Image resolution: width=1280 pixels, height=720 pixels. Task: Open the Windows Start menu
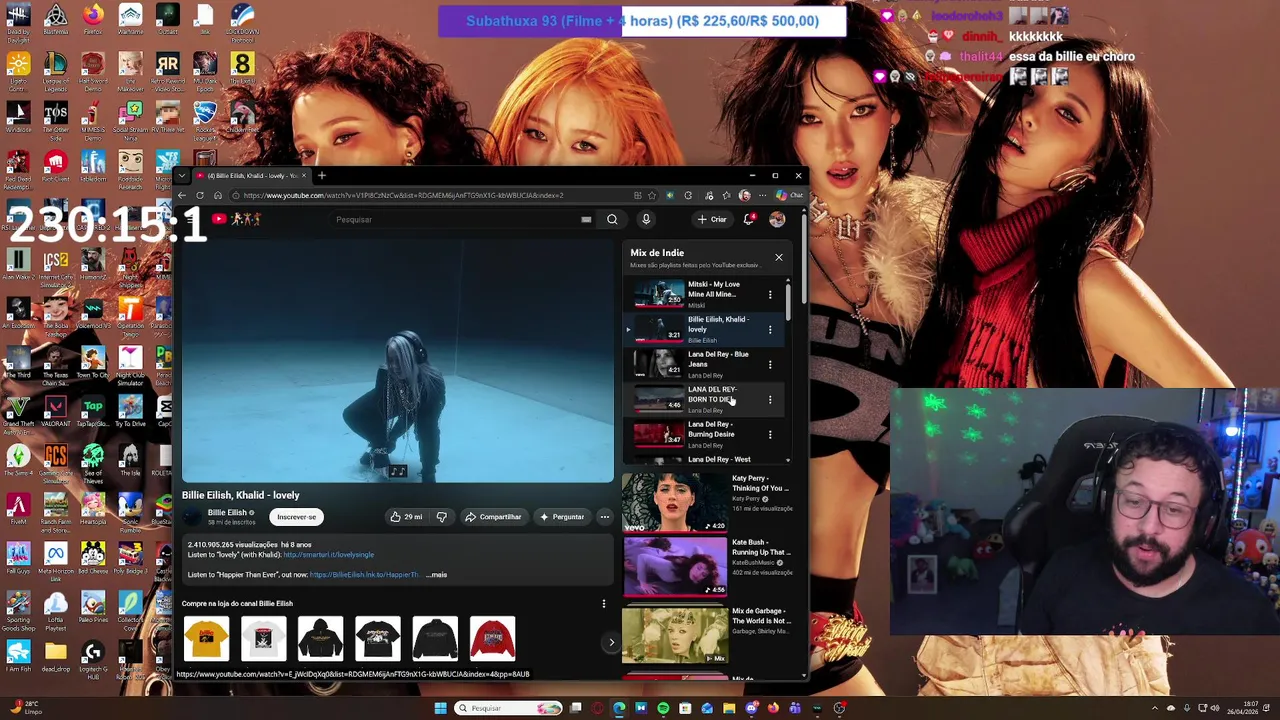coord(440,708)
